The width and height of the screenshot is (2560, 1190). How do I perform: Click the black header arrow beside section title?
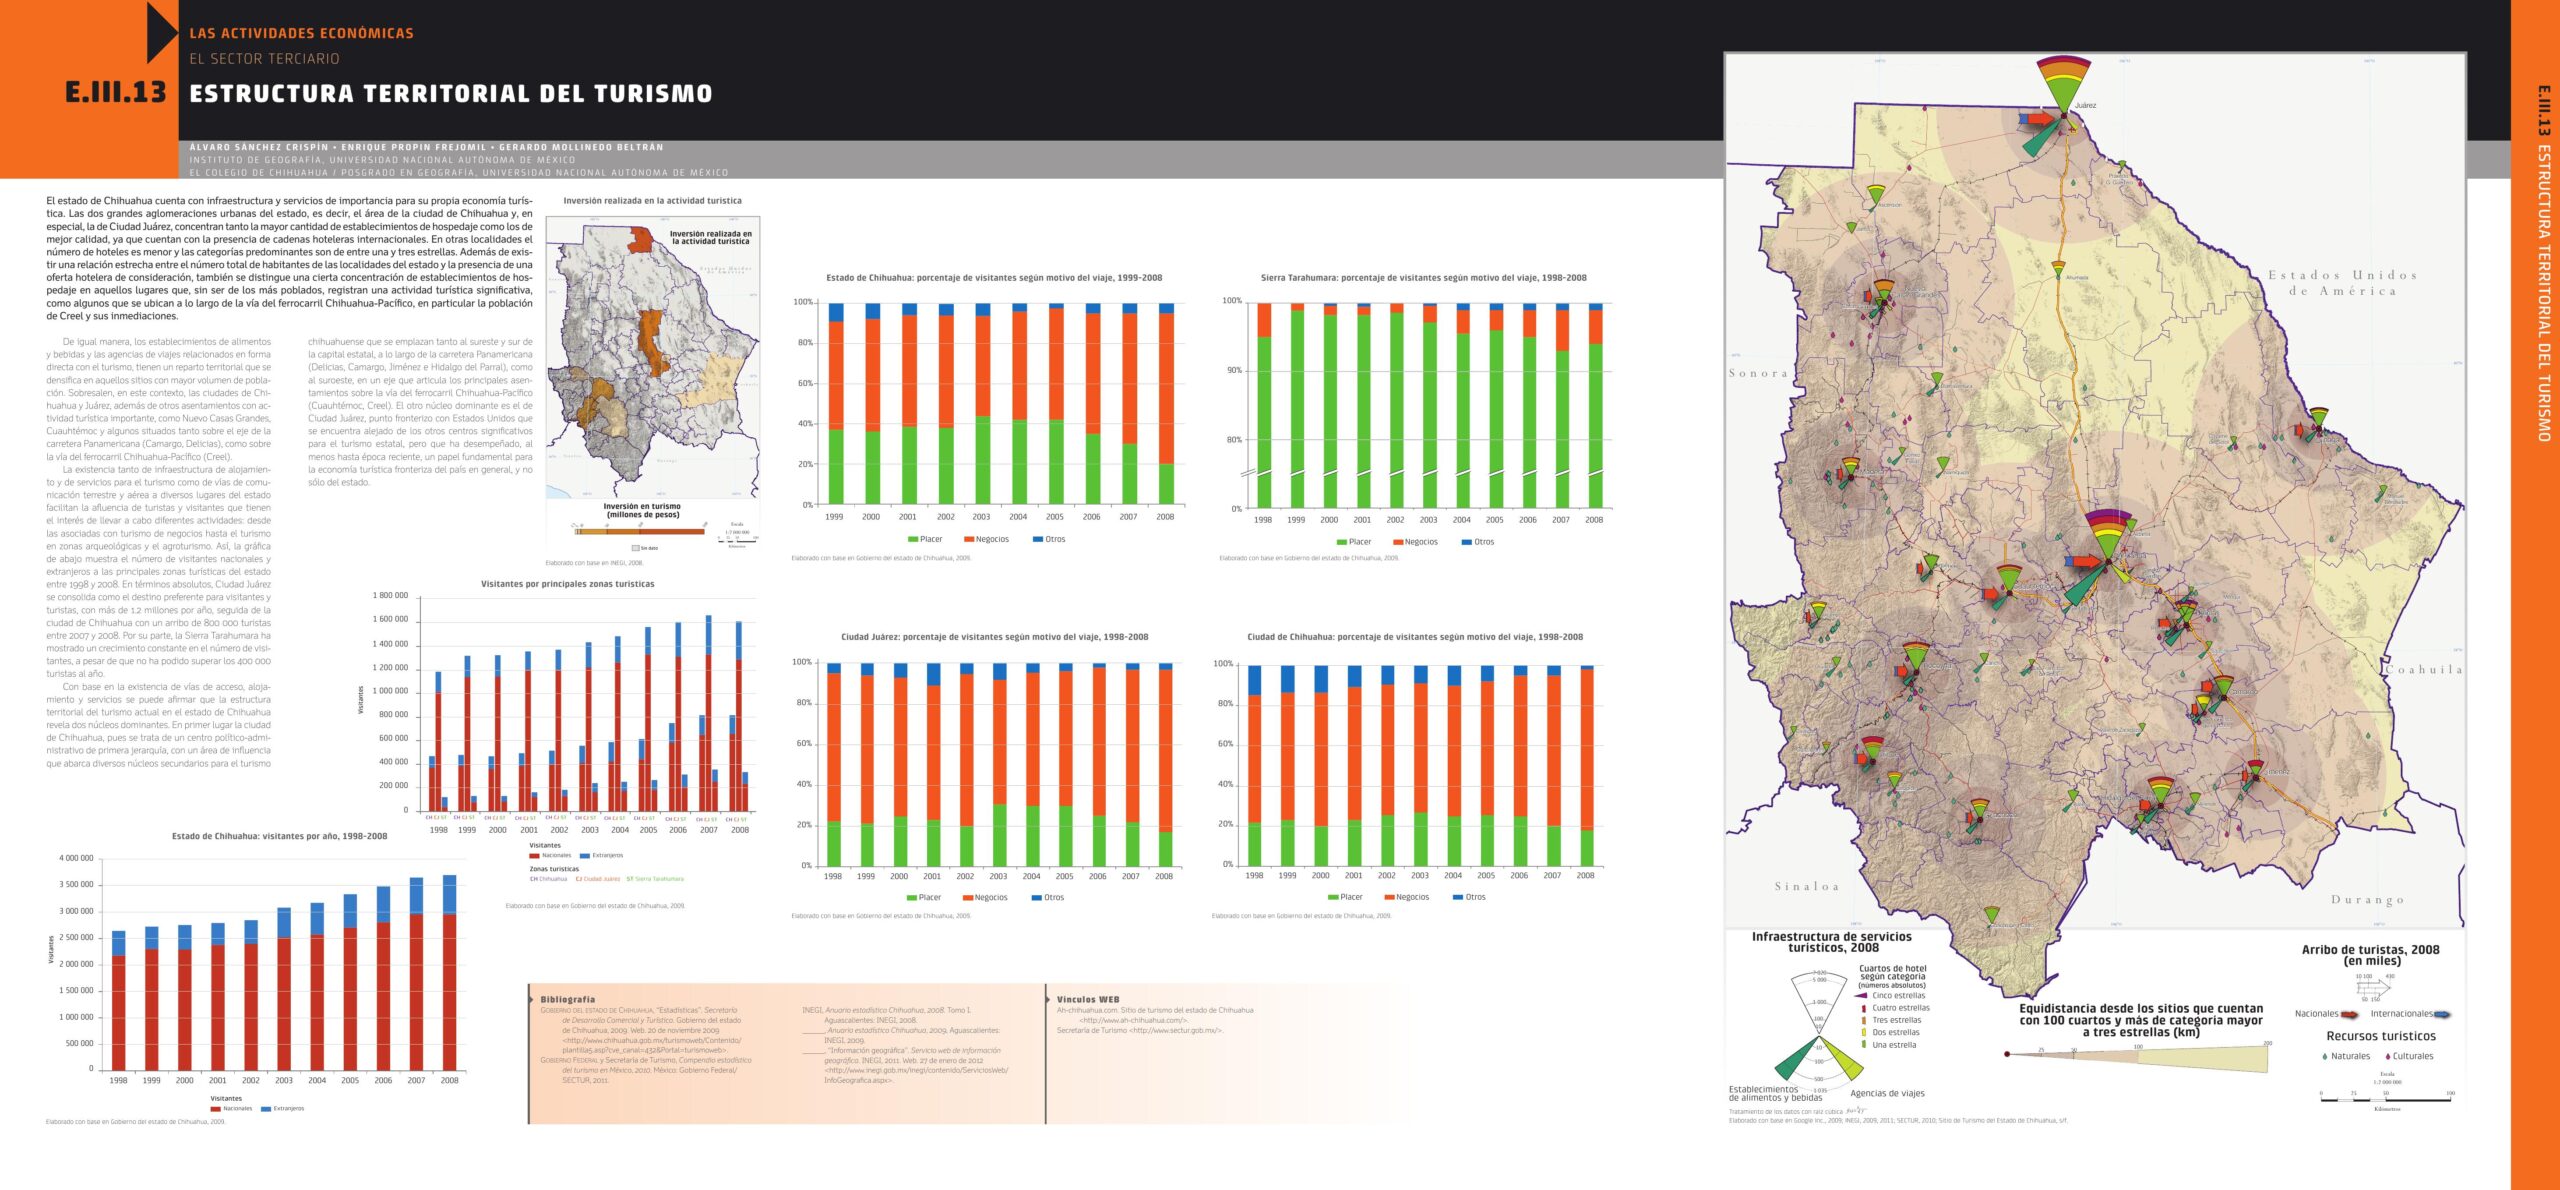click(x=162, y=32)
